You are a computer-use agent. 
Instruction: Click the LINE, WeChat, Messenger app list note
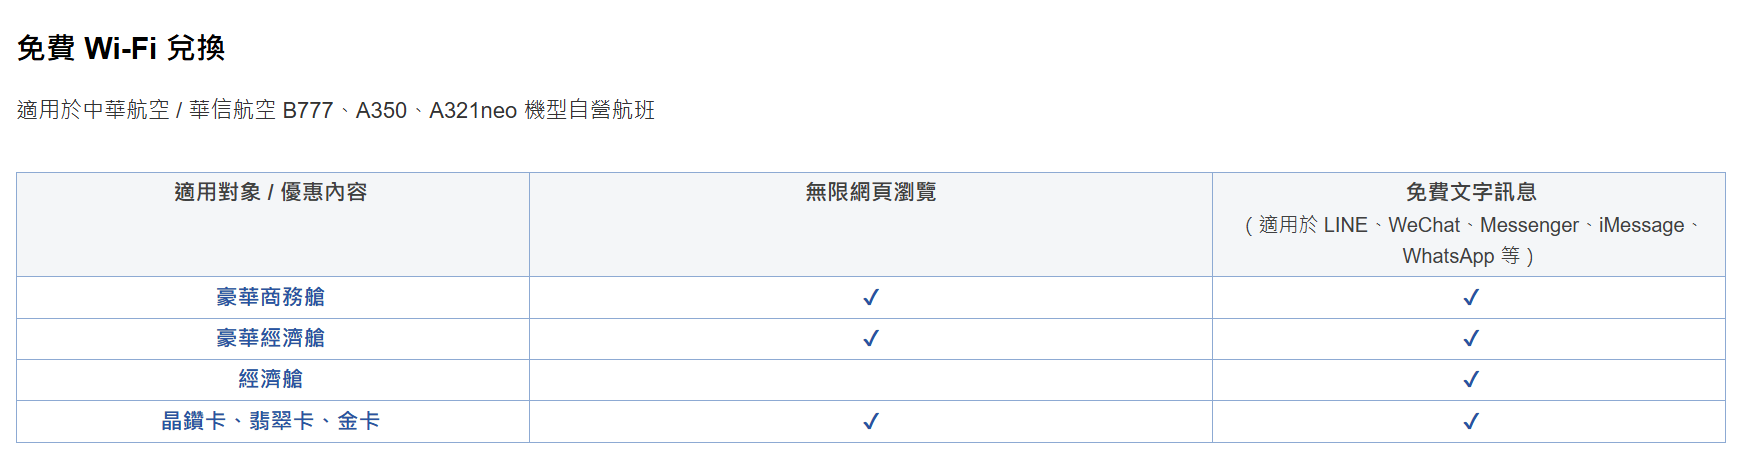pyautogui.click(x=1471, y=240)
